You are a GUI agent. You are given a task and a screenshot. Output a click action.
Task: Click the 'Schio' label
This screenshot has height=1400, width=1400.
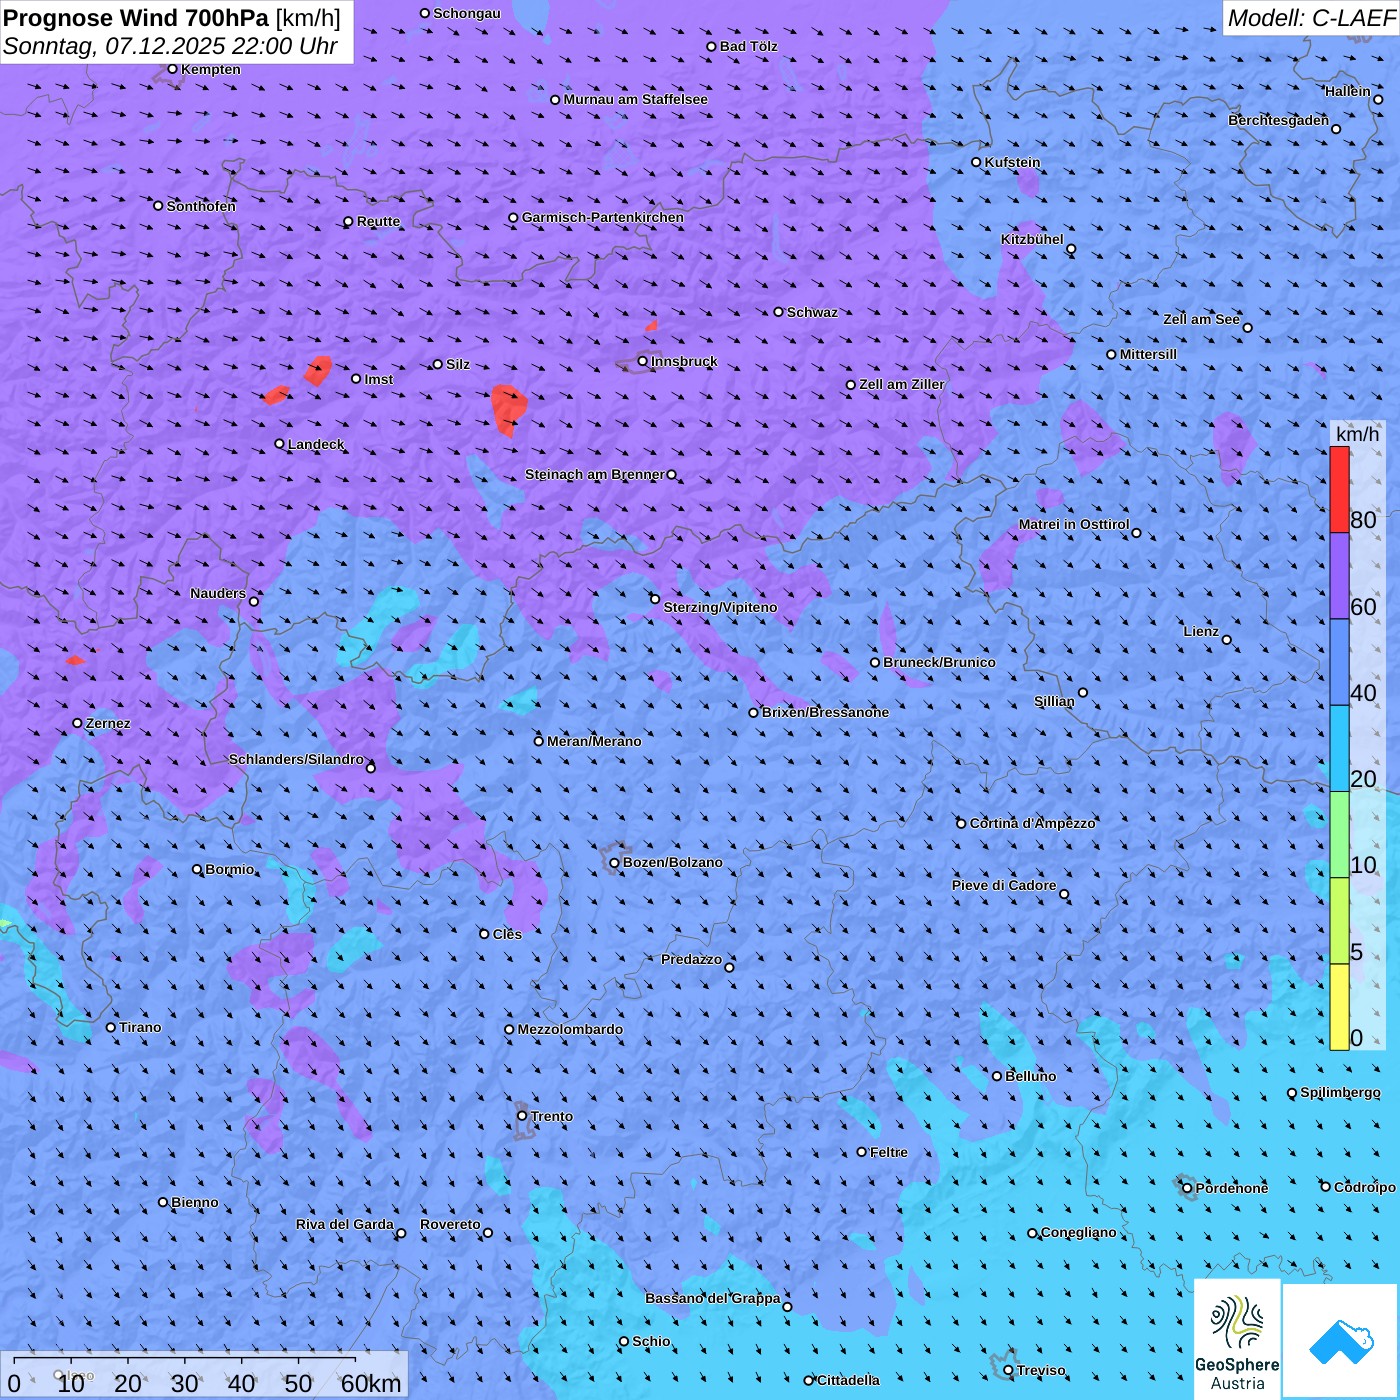(x=651, y=1341)
